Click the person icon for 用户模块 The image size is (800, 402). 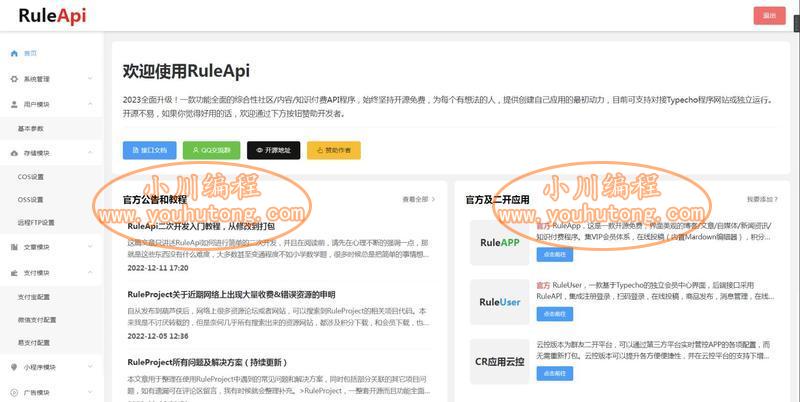pos(14,104)
